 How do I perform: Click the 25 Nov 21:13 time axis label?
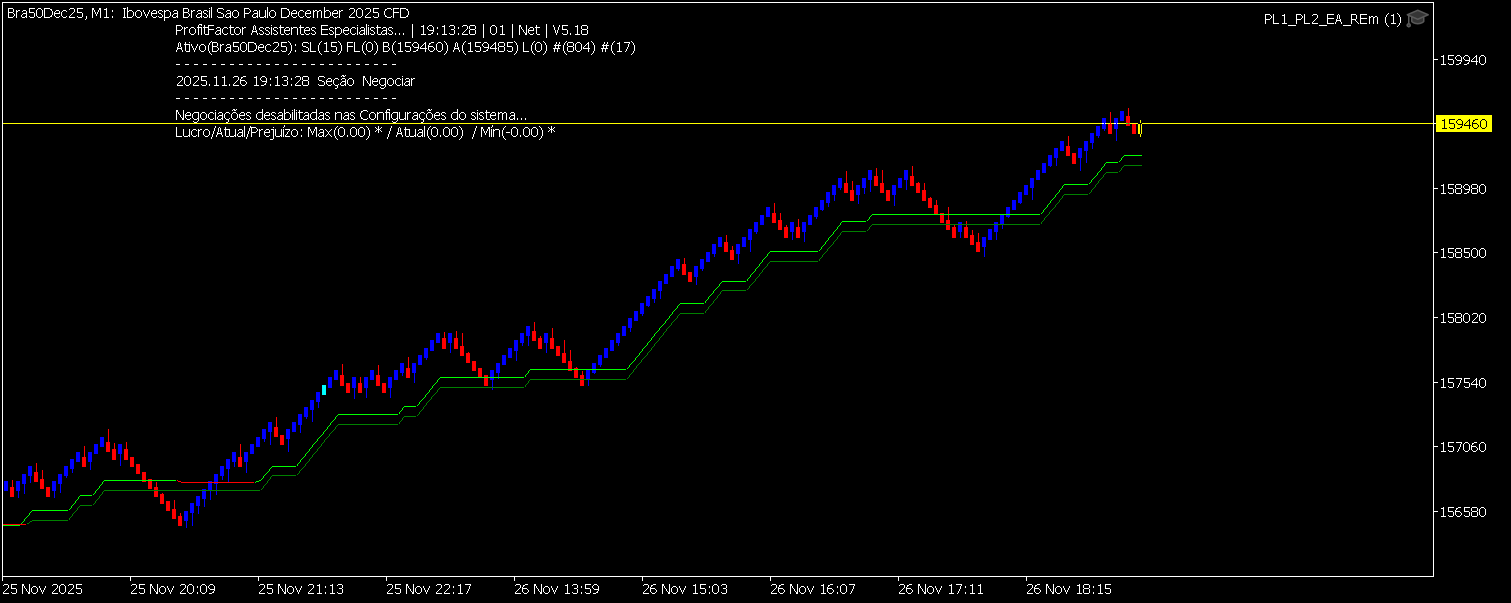[300, 589]
